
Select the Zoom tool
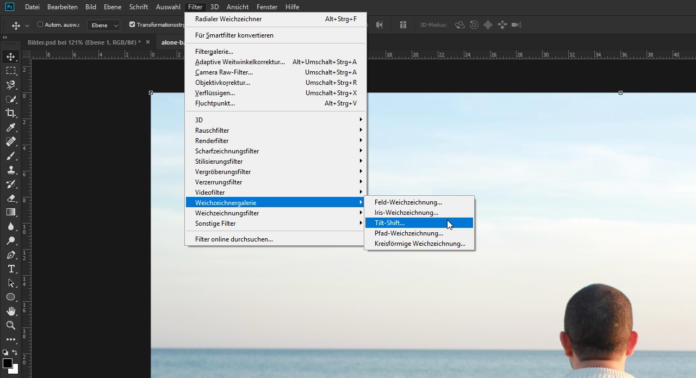[x=11, y=325]
